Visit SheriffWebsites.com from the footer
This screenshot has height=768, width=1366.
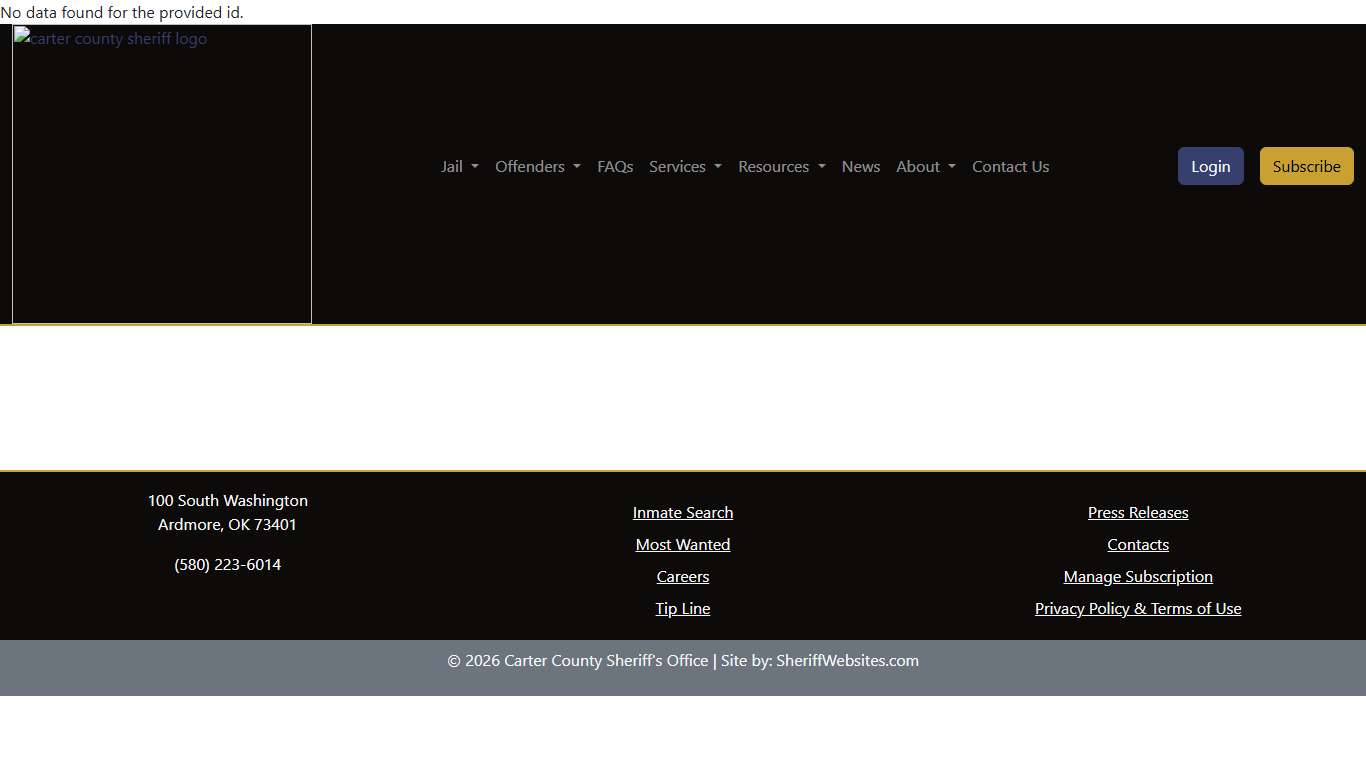coord(847,660)
